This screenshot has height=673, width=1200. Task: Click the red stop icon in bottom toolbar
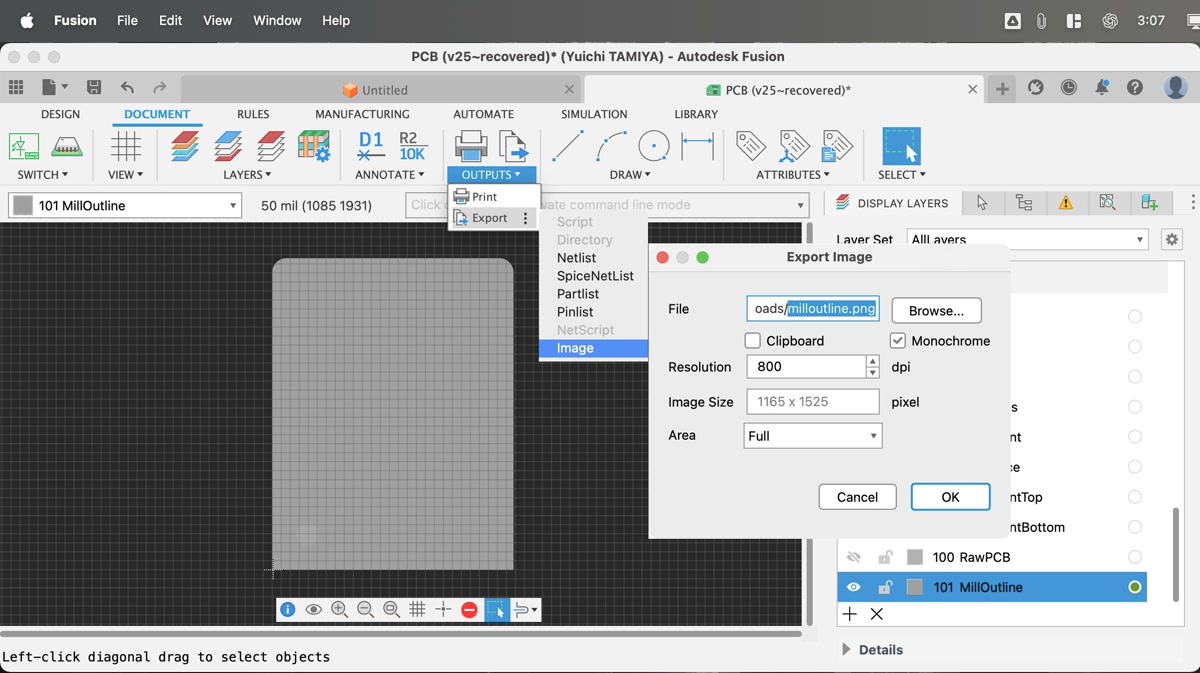pos(469,609)
